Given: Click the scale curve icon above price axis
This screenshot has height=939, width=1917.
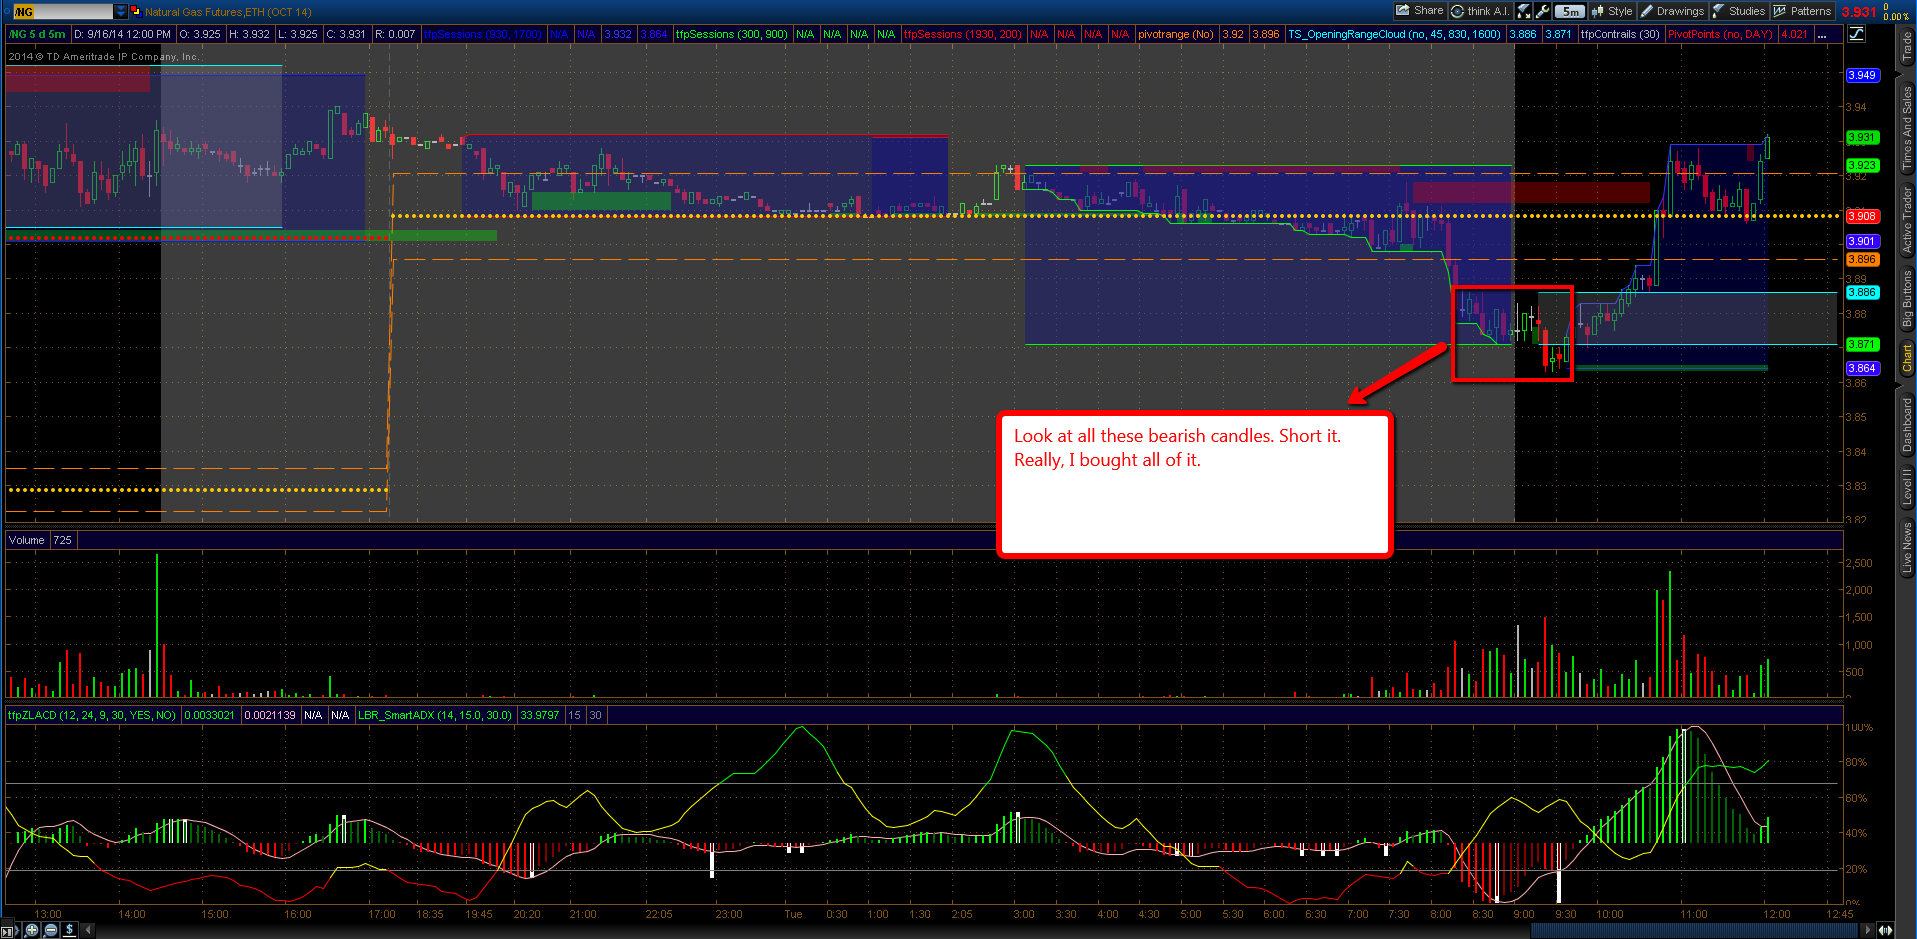Looking at the screenshot, I should tap(1856, 34).
